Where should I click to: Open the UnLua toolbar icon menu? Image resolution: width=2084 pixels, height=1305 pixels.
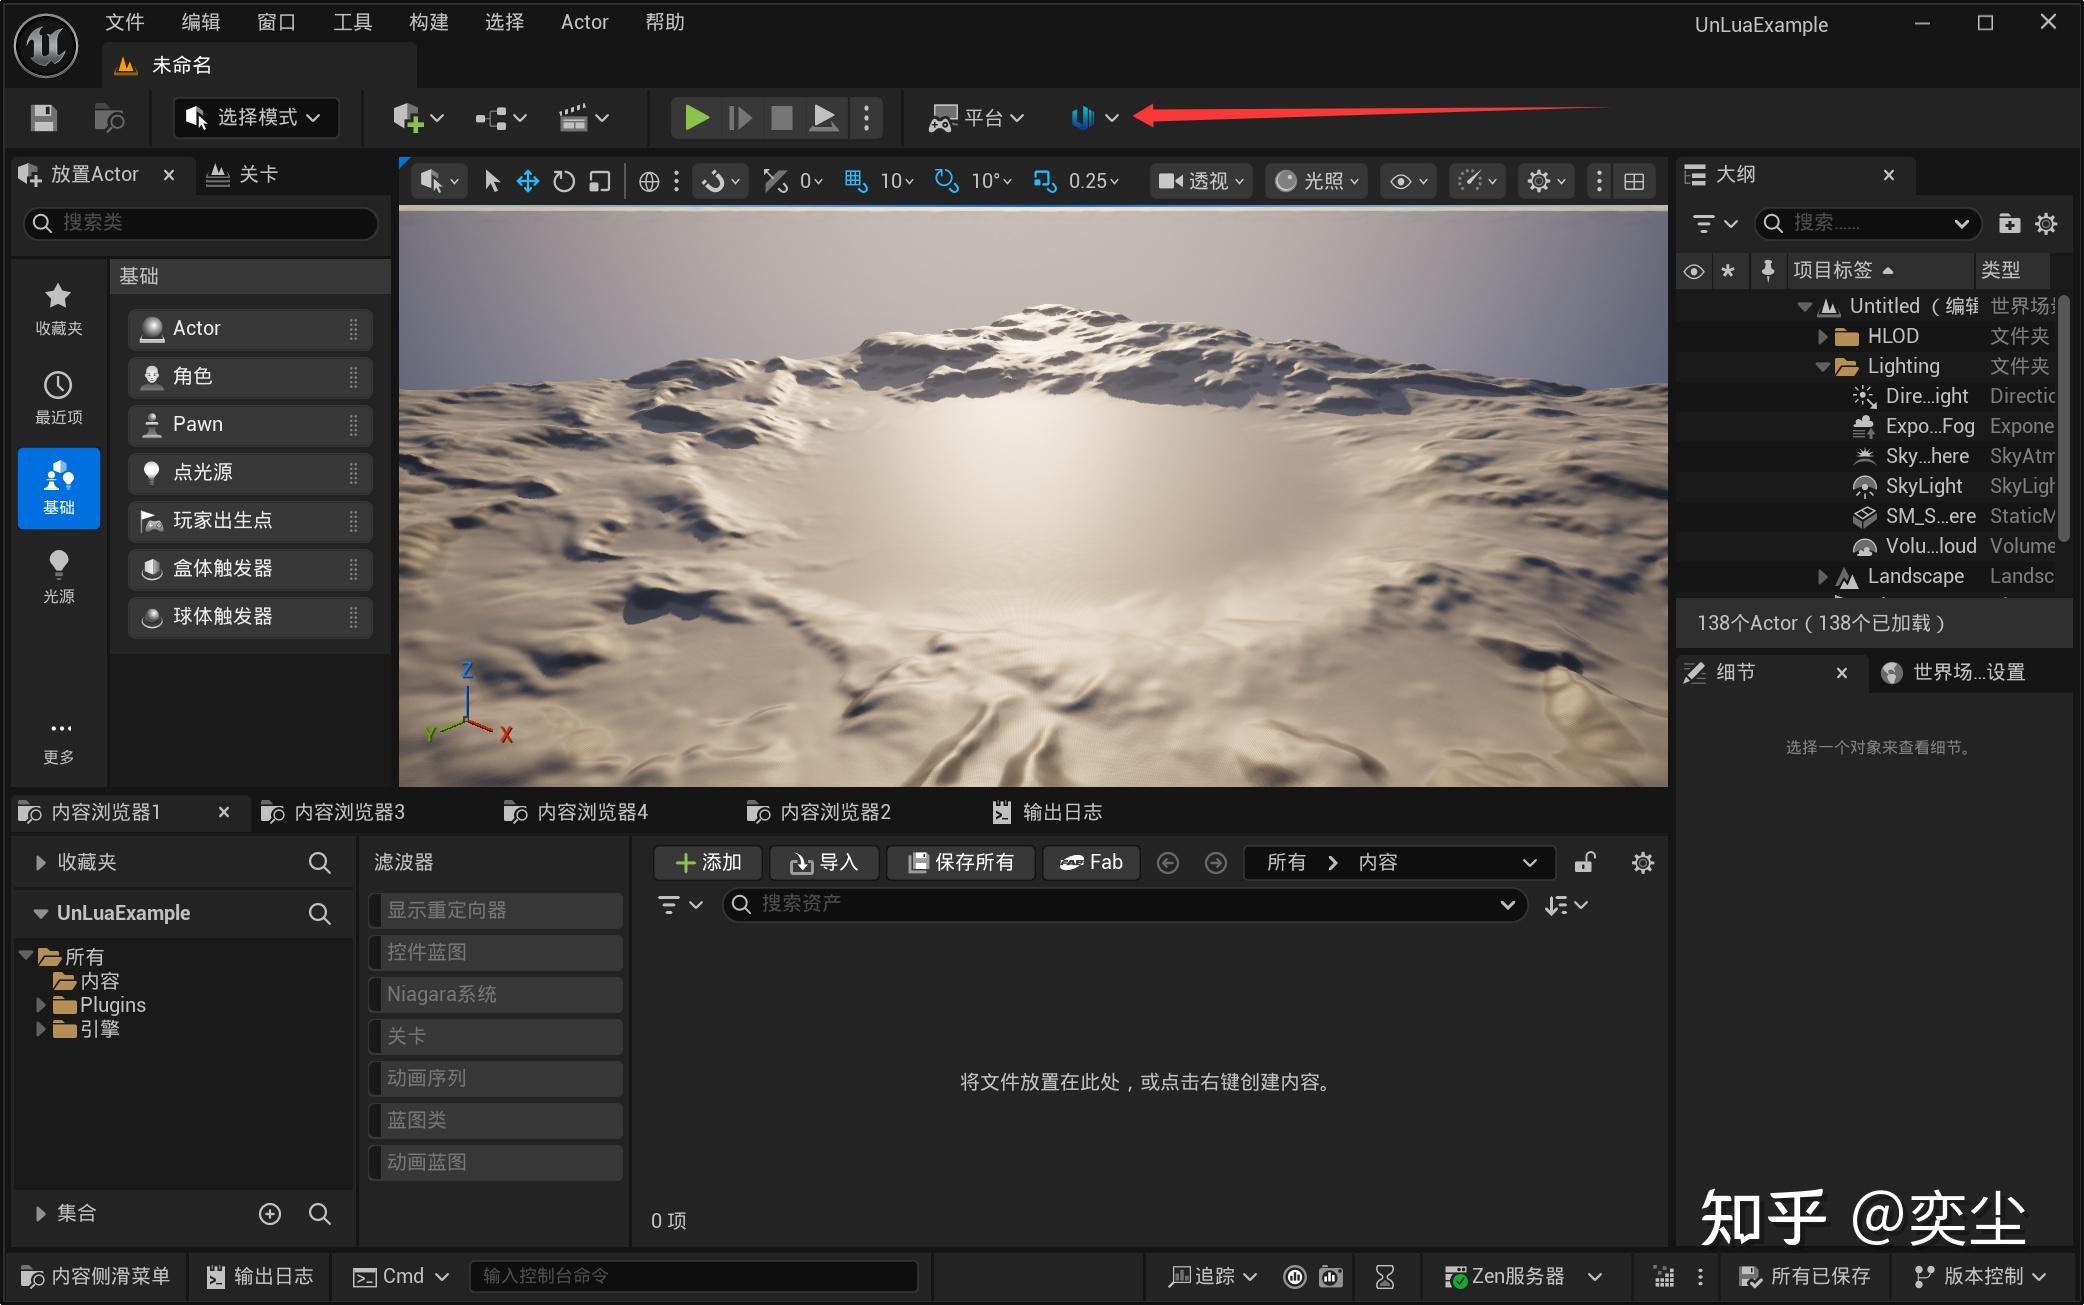[1093, 118]
